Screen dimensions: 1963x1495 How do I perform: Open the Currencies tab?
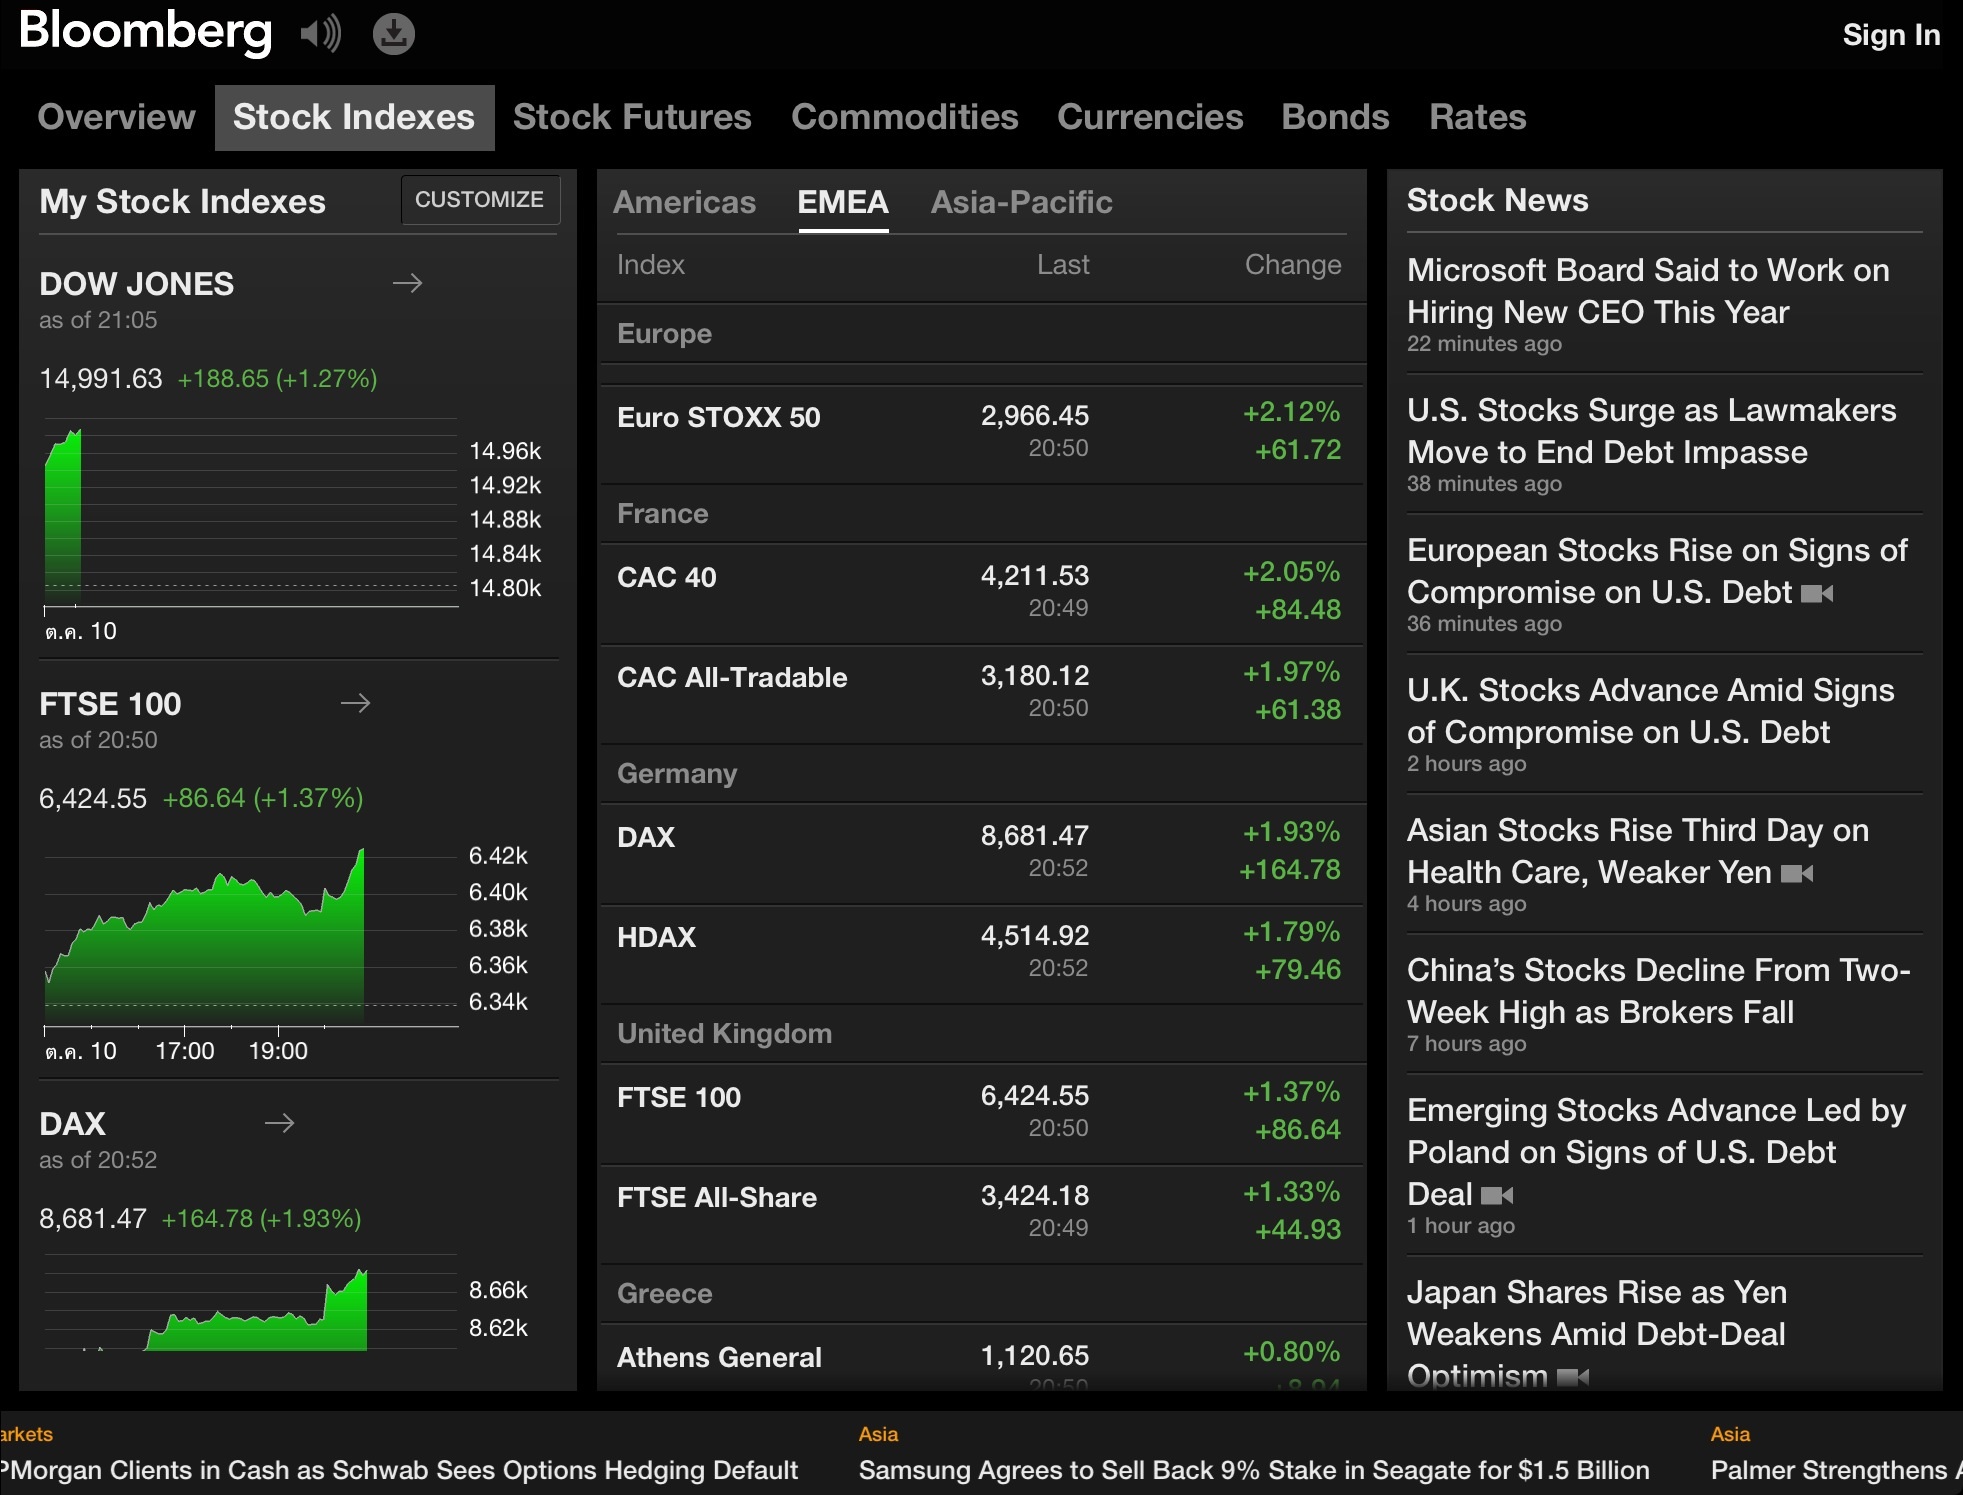[x=1150, y=117]
